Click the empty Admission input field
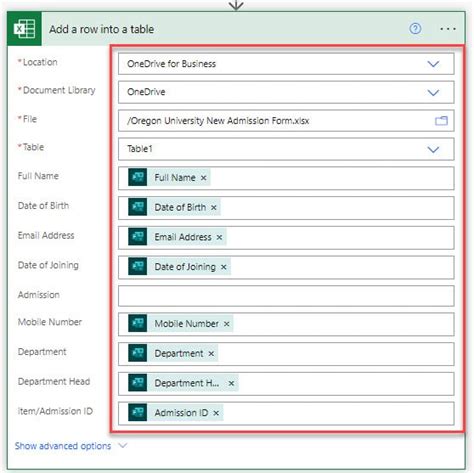 [x=286, y=296]
